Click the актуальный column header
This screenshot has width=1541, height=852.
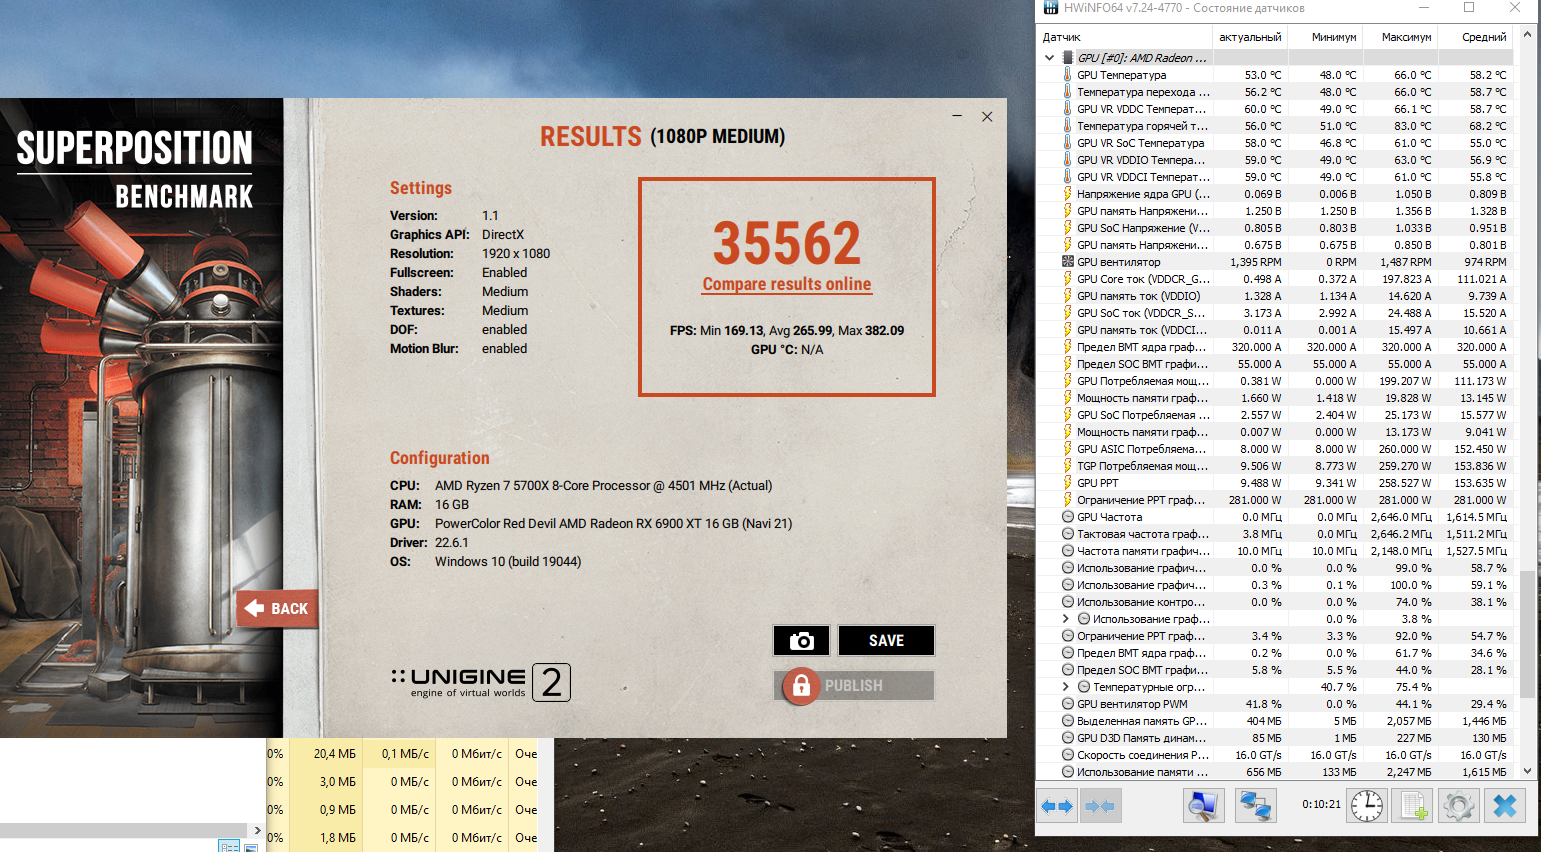[x=1249, y=37]
